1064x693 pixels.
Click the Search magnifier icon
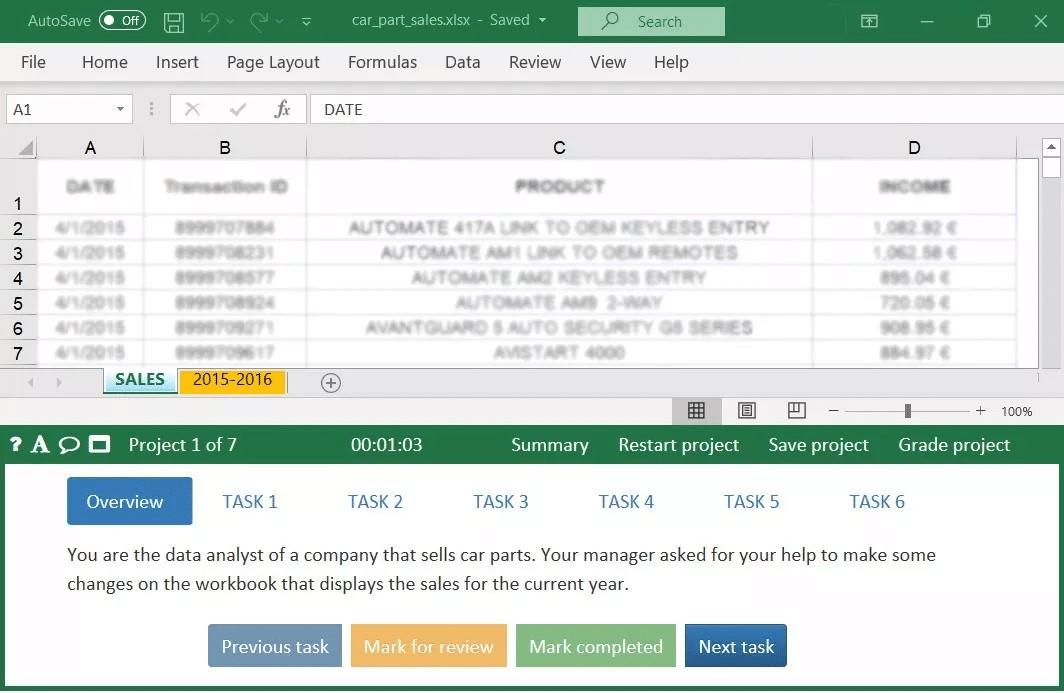click(610, 21)
